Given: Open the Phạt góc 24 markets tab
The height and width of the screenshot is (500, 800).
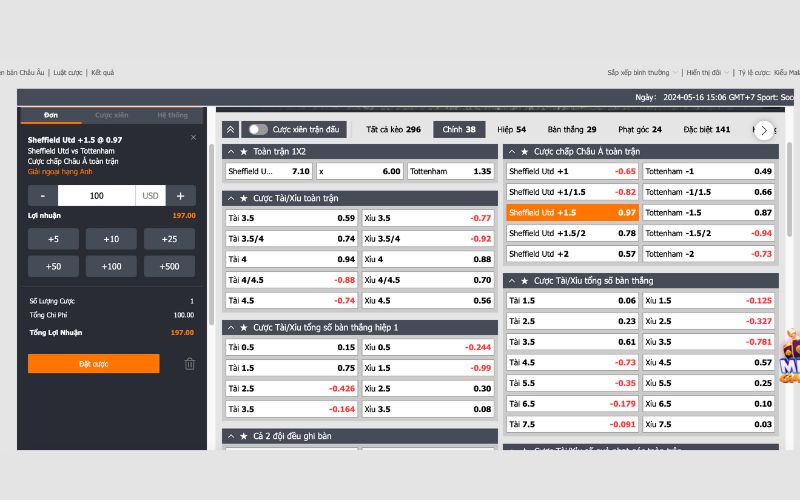Looking at the screenshot, I should (639, 130).
